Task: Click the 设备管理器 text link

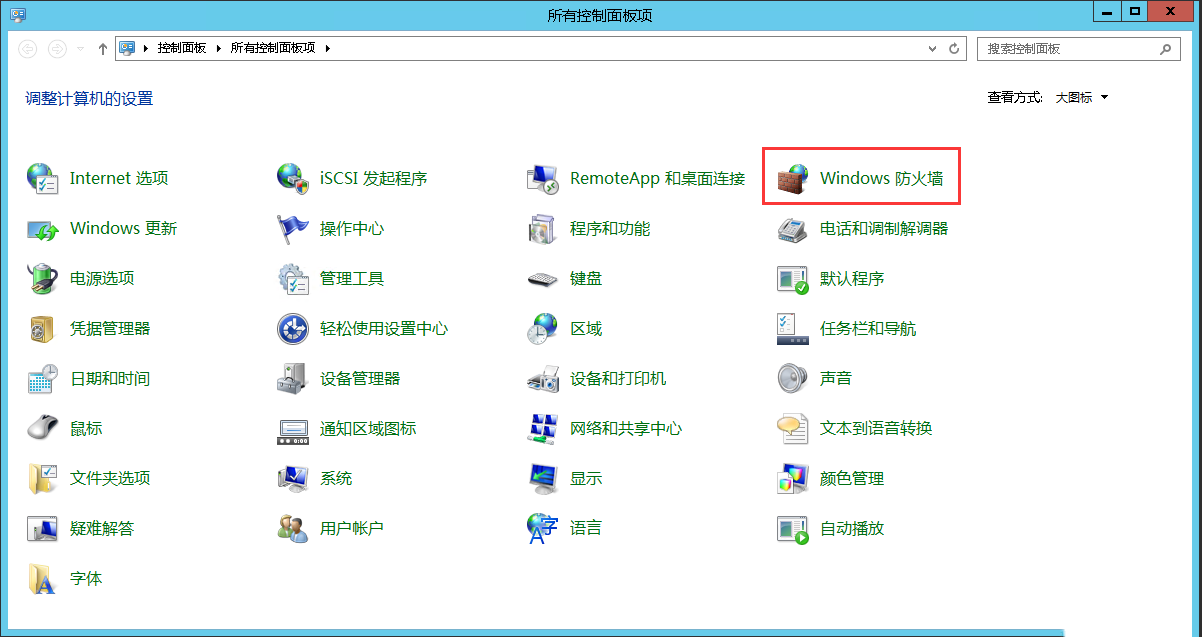Action: [360, 378]
